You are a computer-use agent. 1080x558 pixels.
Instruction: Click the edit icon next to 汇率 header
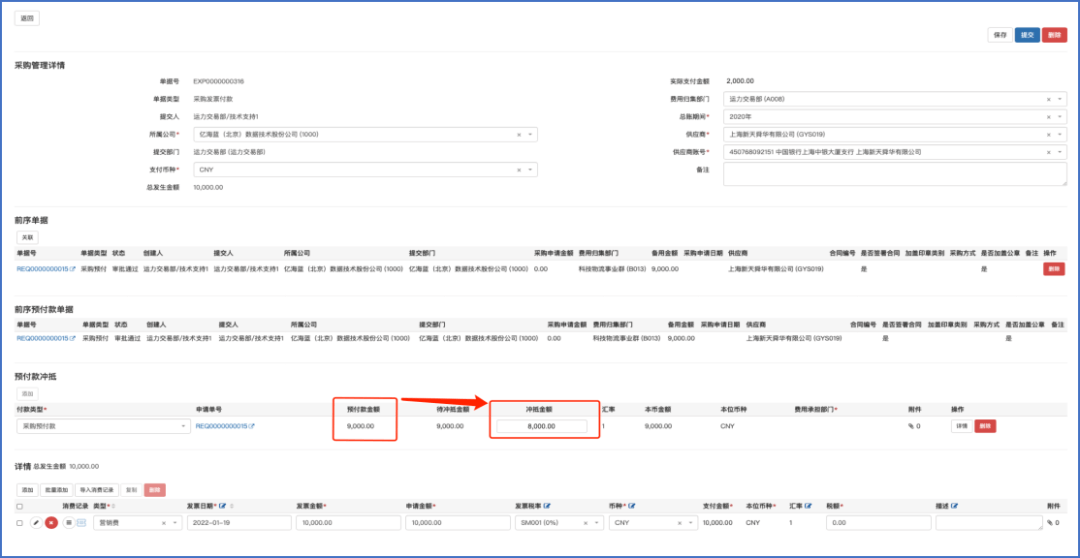808,506
